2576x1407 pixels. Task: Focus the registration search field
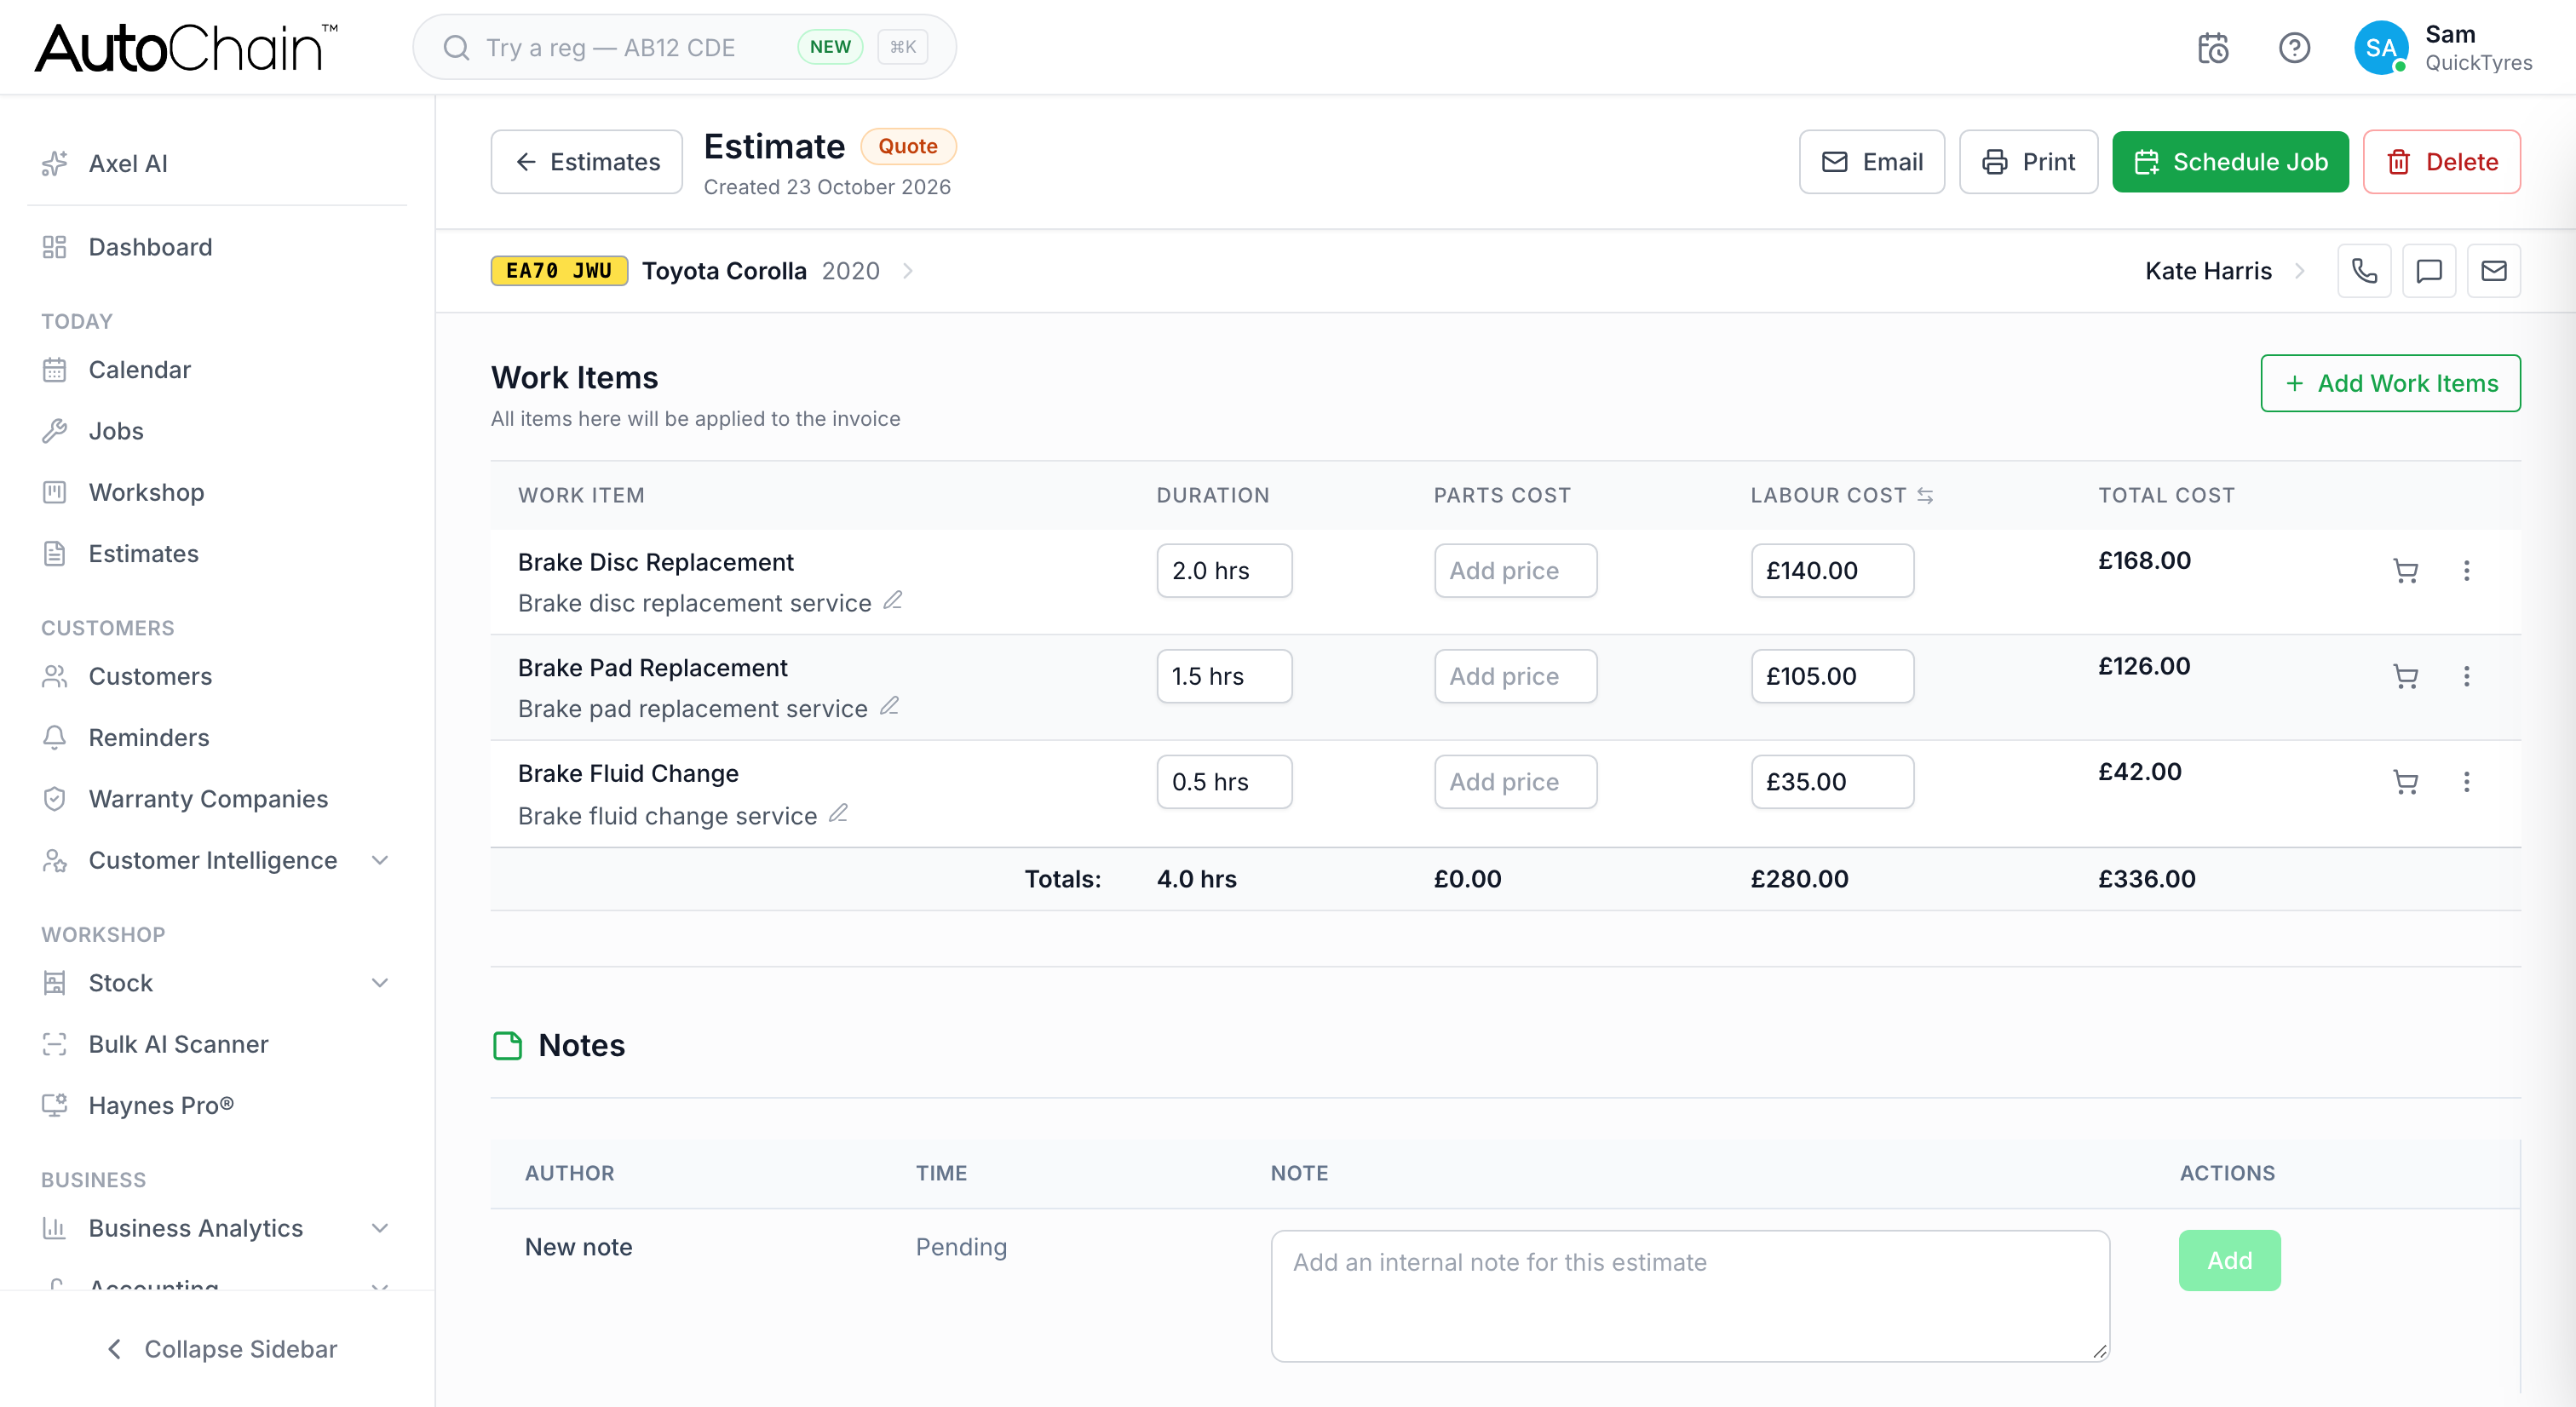684,47
